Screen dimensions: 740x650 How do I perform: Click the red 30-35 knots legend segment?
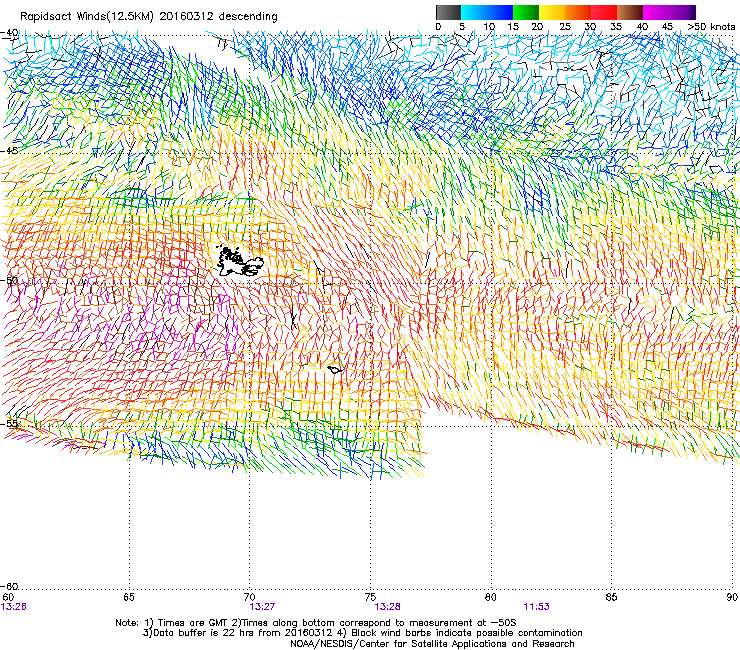point(604,12)
